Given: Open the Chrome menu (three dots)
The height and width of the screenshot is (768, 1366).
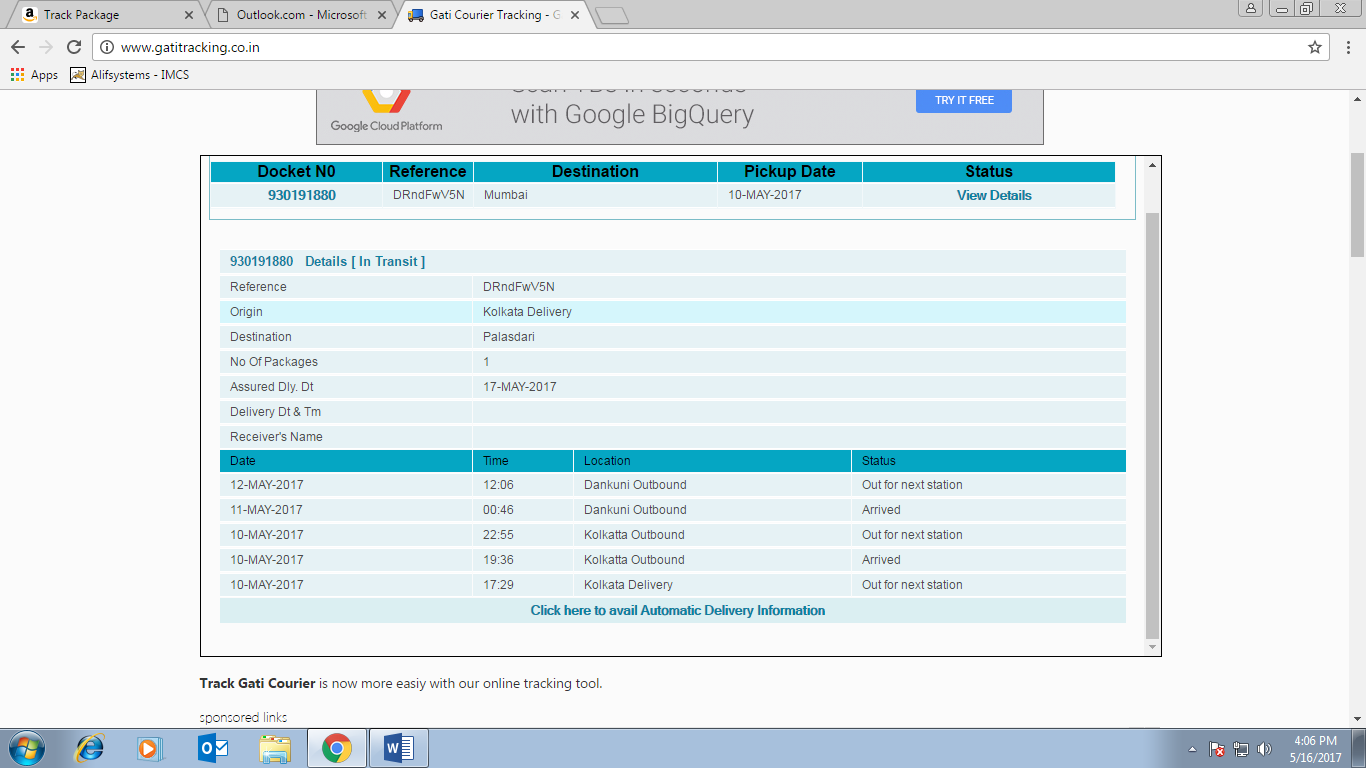Looking at the screenshot, I should click(1347, 47).
